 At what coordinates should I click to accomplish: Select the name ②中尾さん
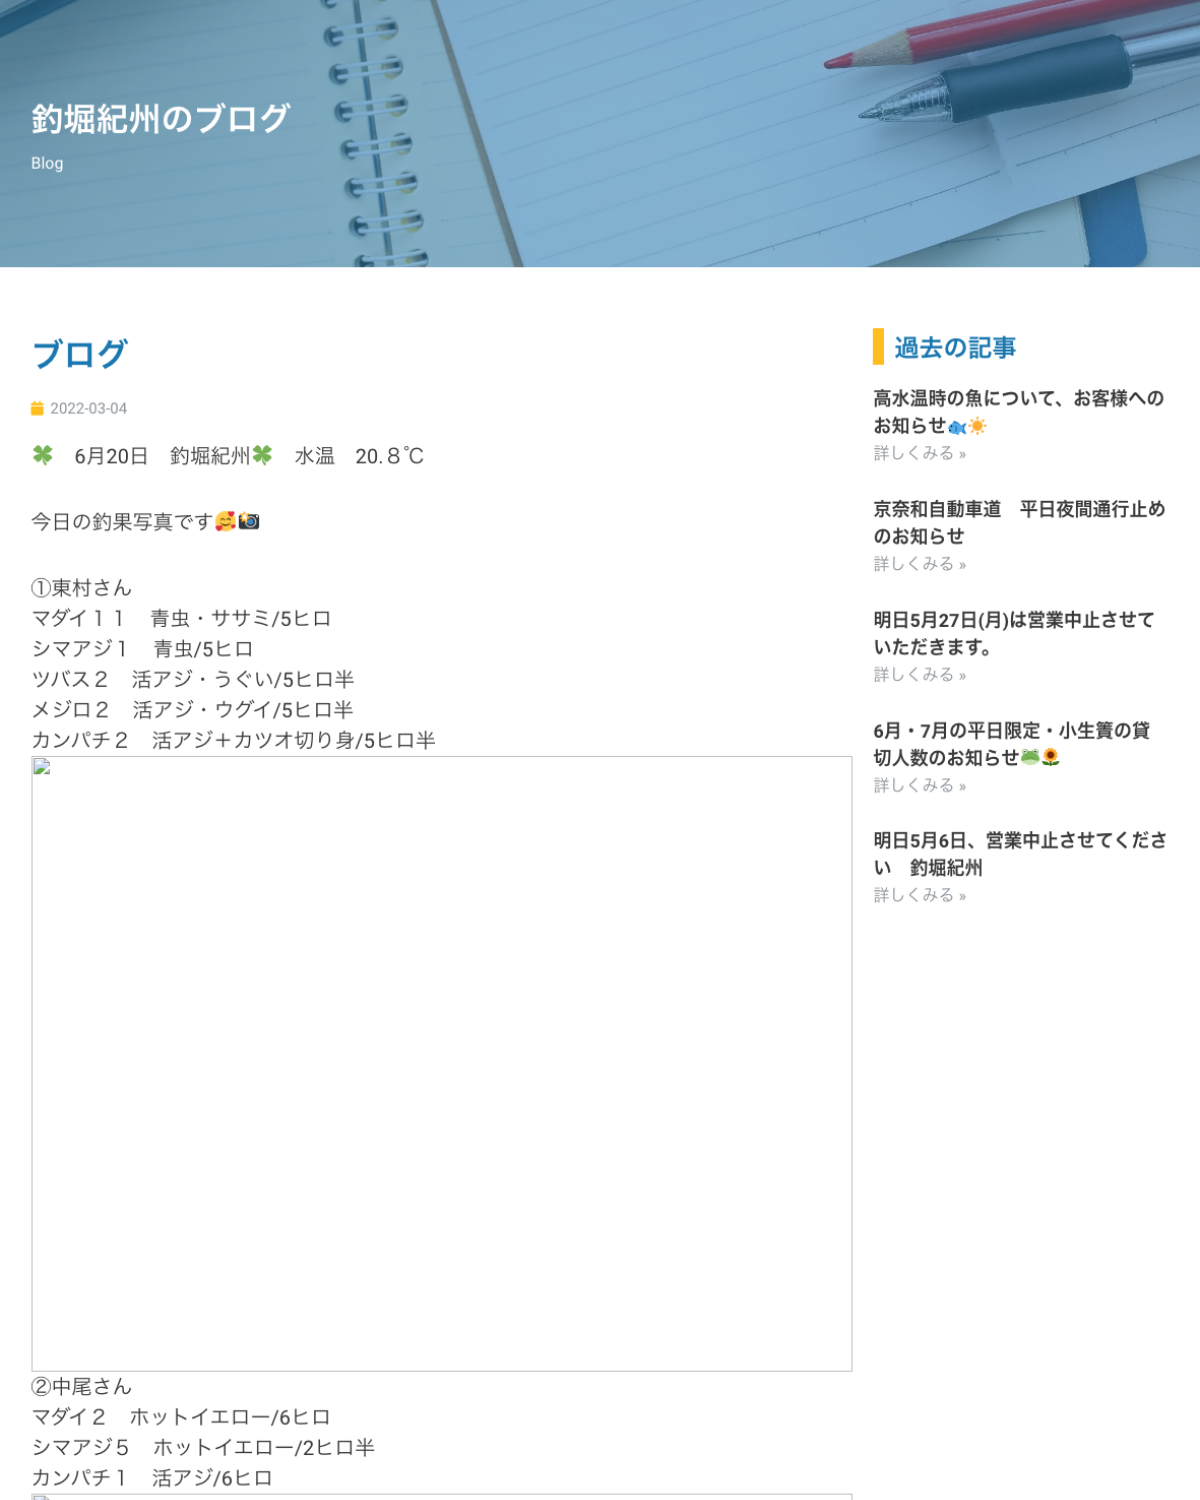pyautogui.click(x=82, y=1387)
